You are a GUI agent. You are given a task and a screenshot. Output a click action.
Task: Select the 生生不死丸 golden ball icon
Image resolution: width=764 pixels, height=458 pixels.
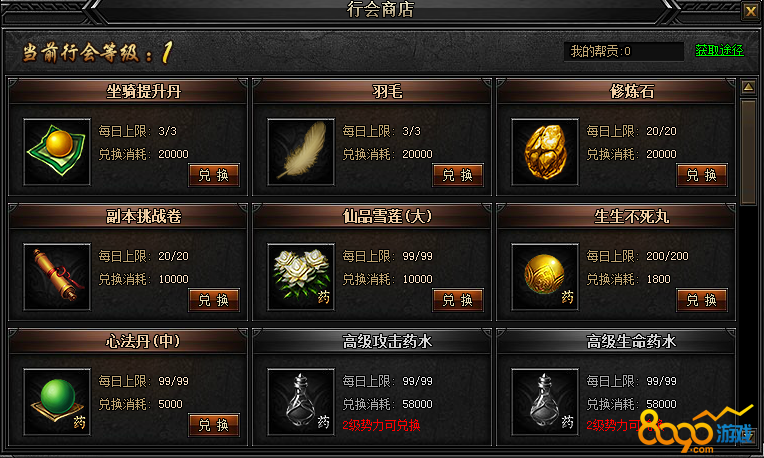[x=545, y=277]
